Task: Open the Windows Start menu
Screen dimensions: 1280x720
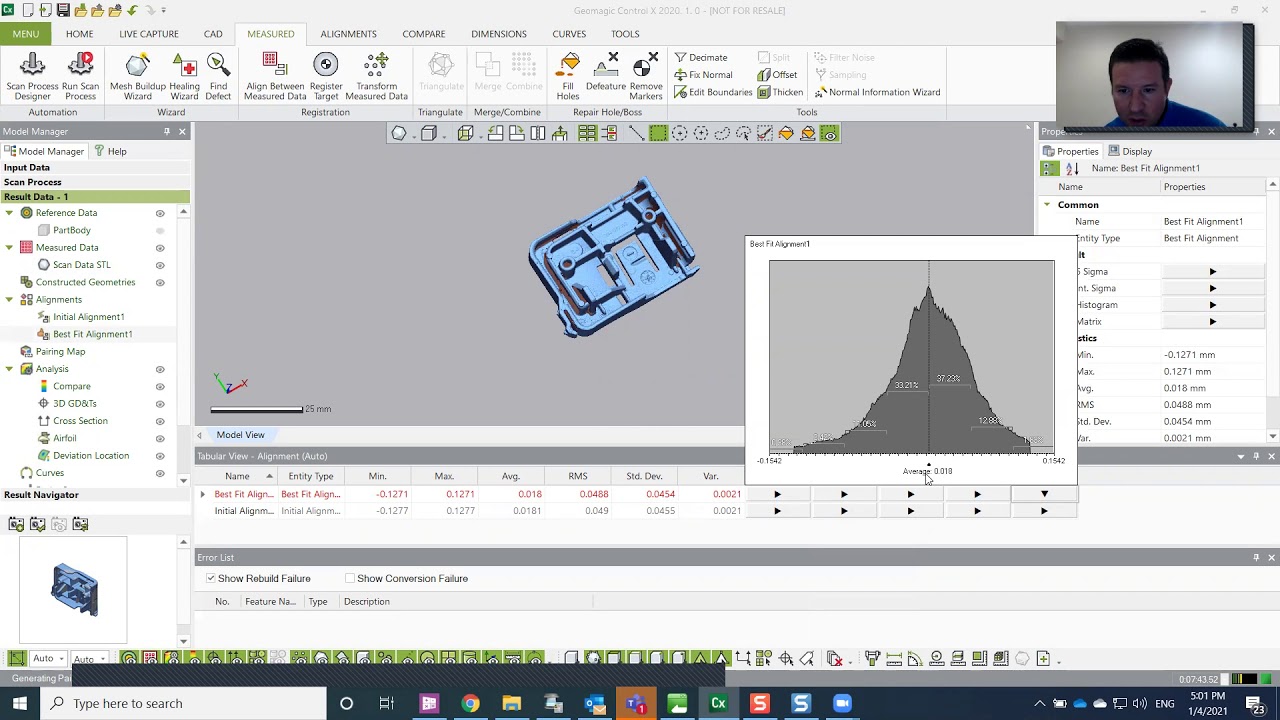Action: tap(20, 703)
